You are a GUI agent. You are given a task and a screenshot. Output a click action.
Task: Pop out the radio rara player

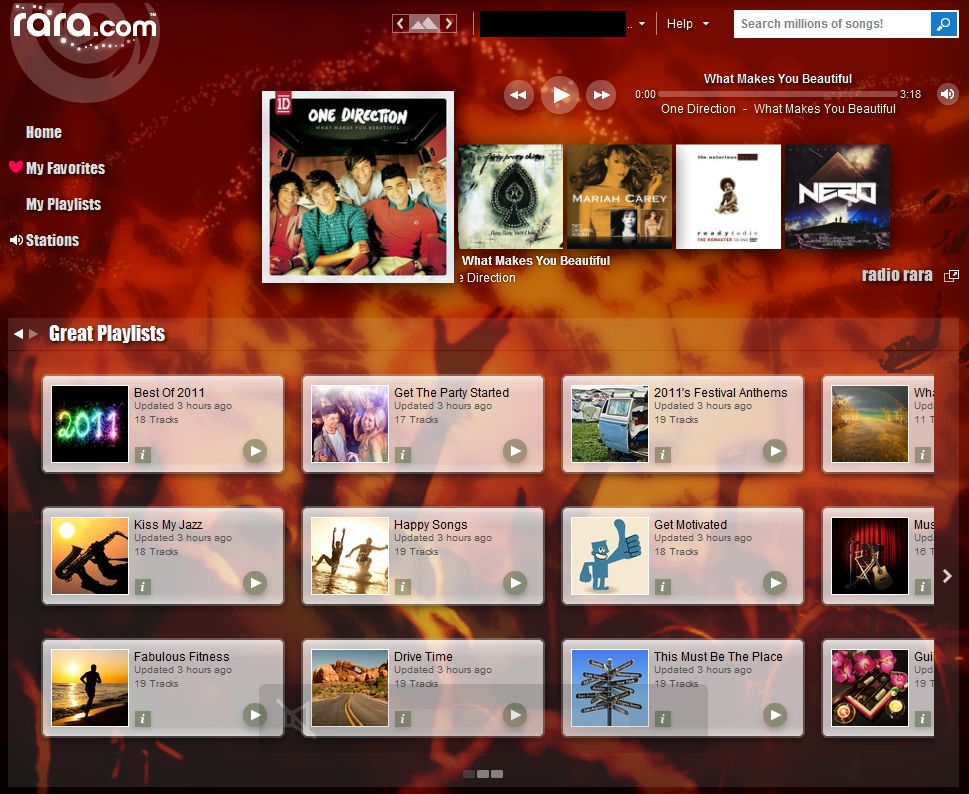point(951,276)
